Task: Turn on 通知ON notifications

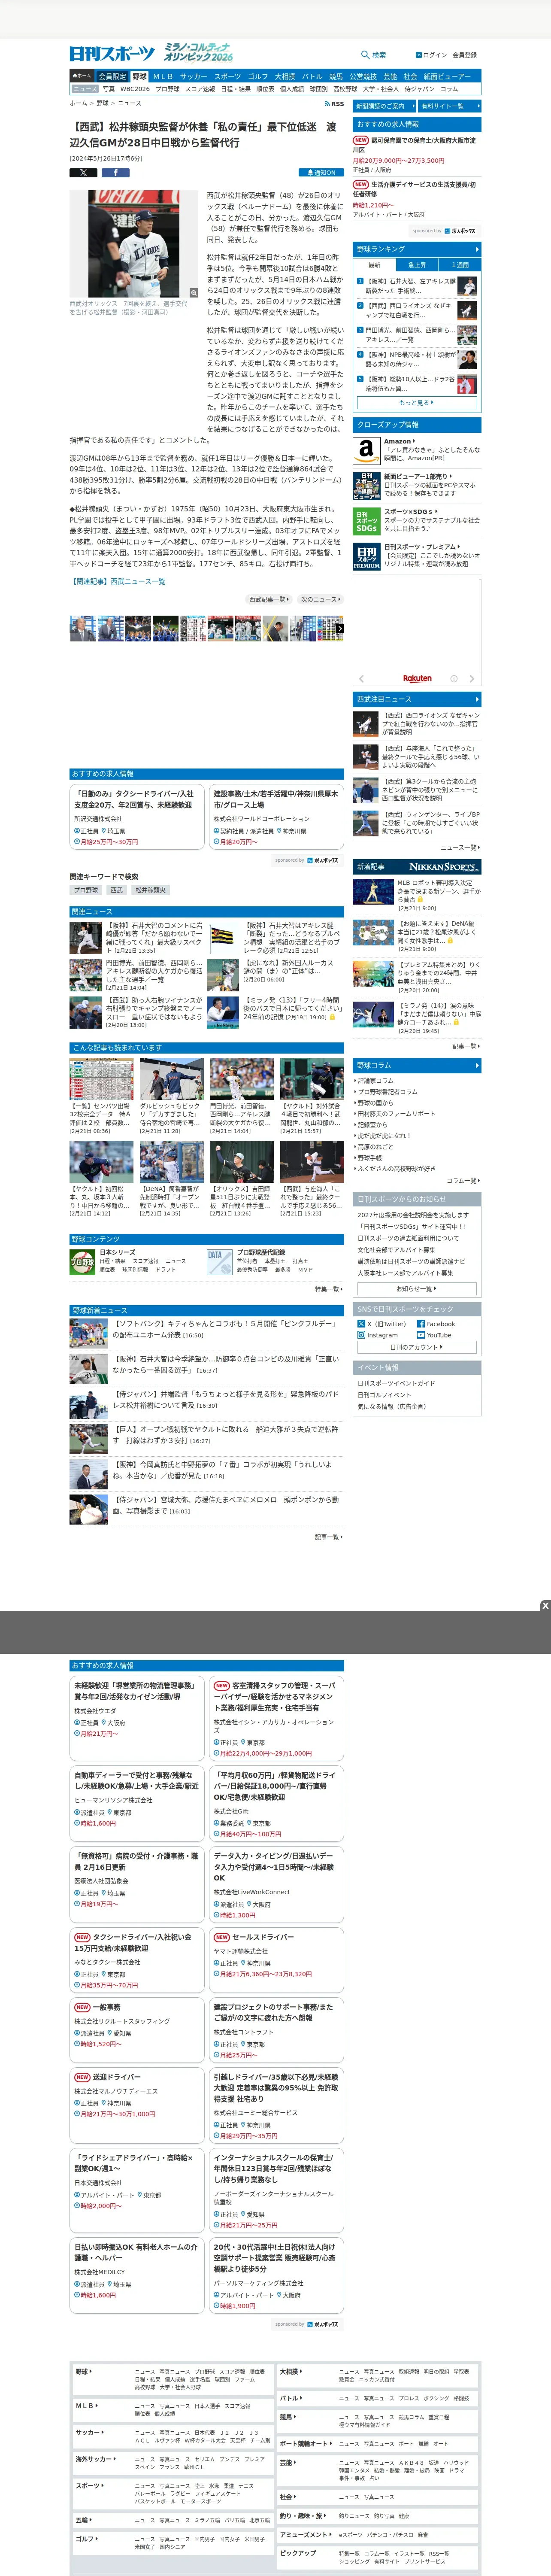Action: (x=321, y=172)
